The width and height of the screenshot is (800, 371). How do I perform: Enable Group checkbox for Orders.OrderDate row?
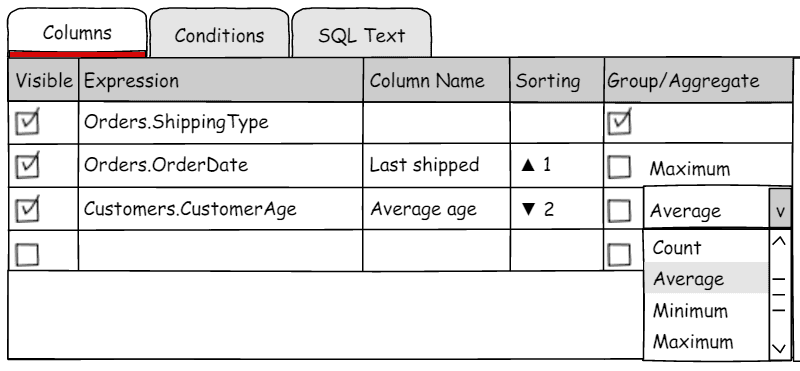[x=619, y=167]
